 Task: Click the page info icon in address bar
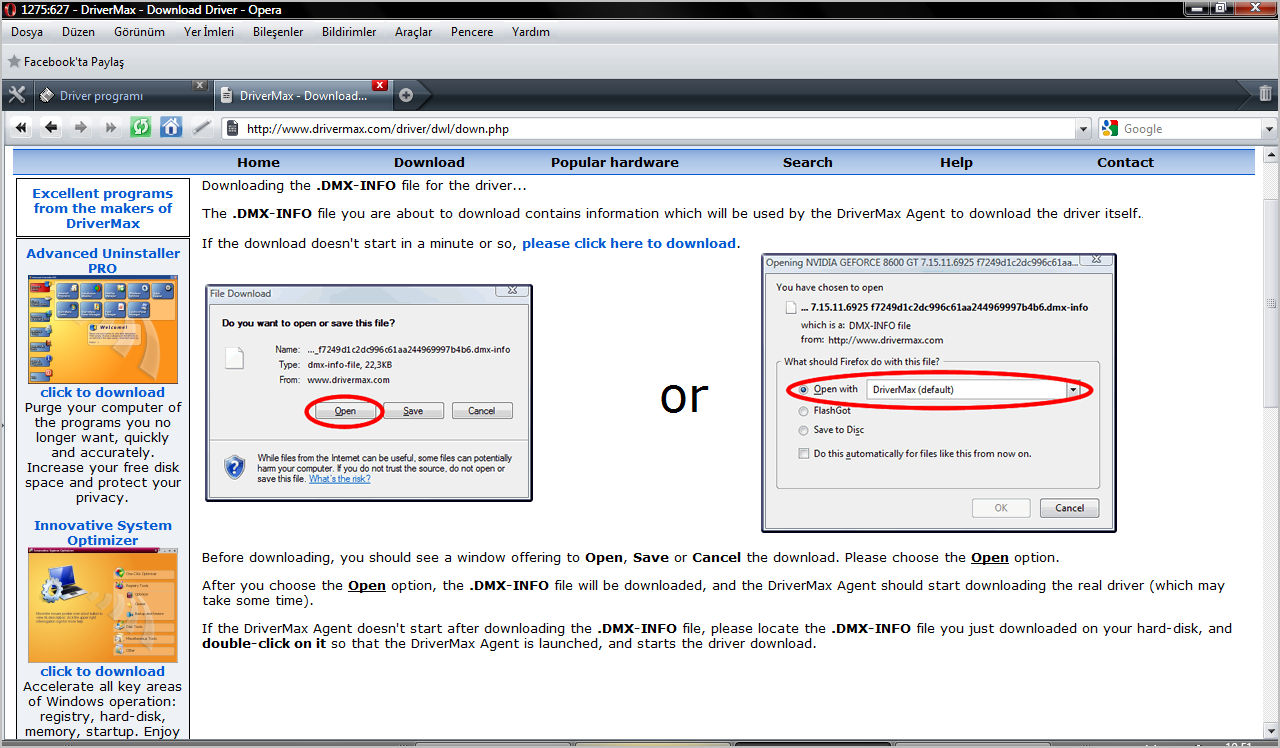click(232, 128)
